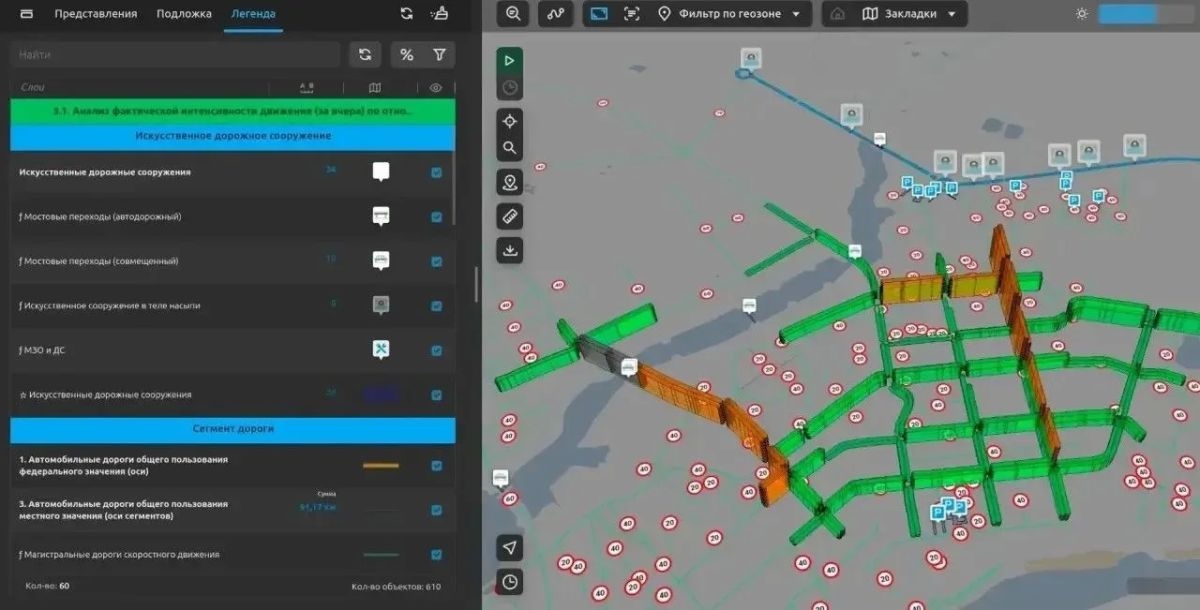Click symbol for 'Мостовые переходы (совмещенный)'
This screenshot has width=1200, height=610.
tap(380, 260)
